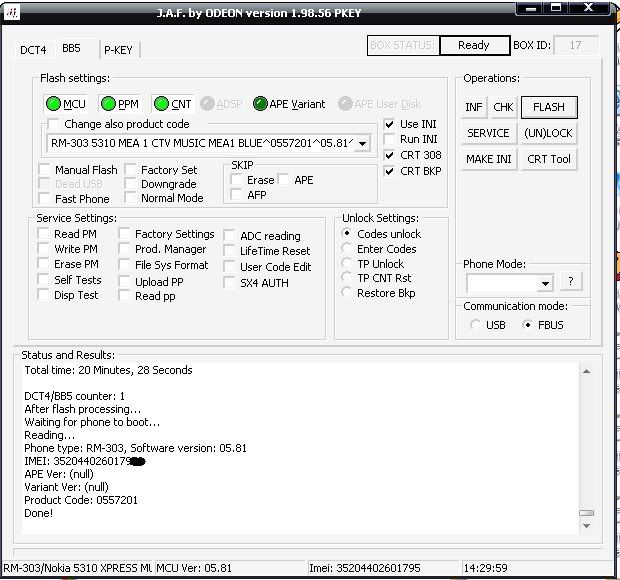This screenshot has width=620, height=580.
Task: Select the Codes unlock radio button
Action: [347, 233]
